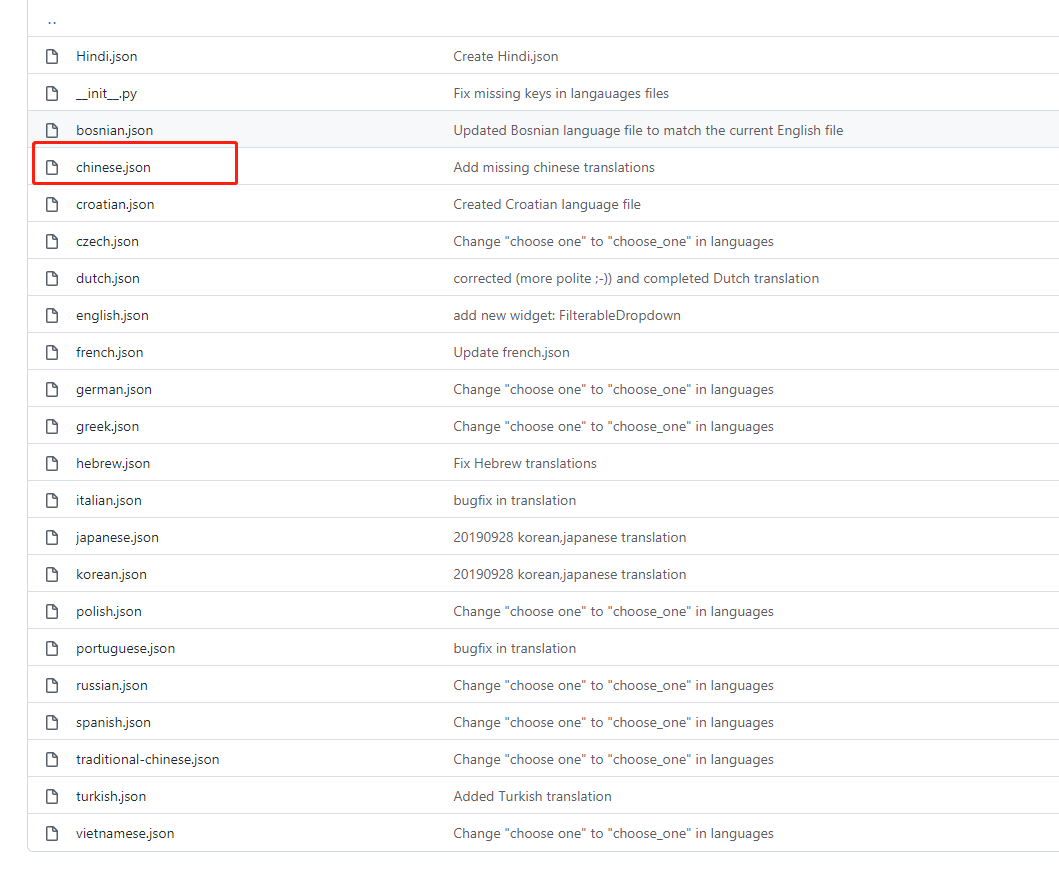This screenshot has width=1059, height=869.
Task: Click file icon next to vietnamese.json
Action: point(52,833)
